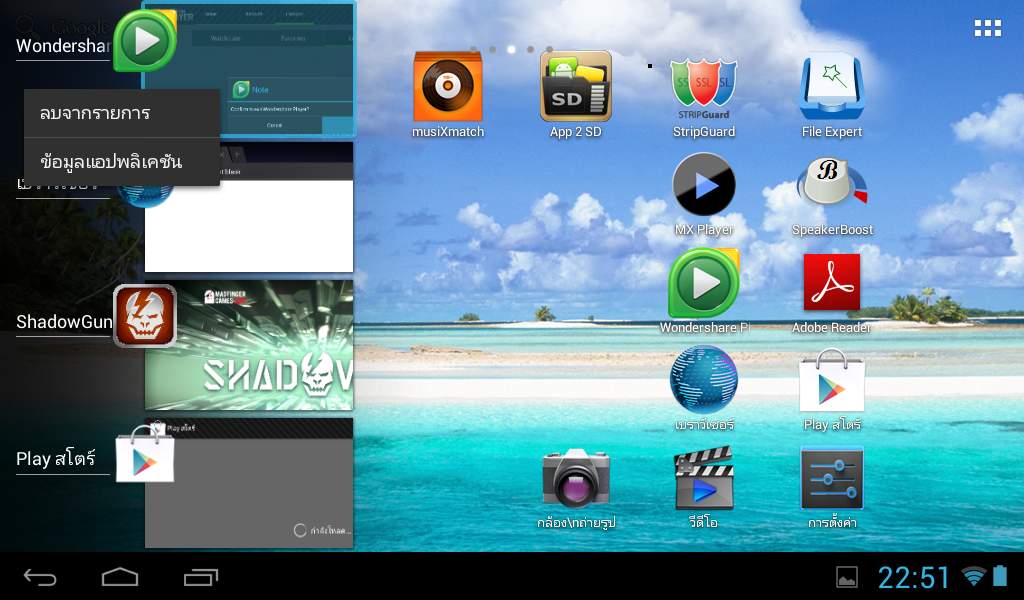1024x600 pixels.
Task: Click the Wondershare label in recents
Action: pos(63,46)
